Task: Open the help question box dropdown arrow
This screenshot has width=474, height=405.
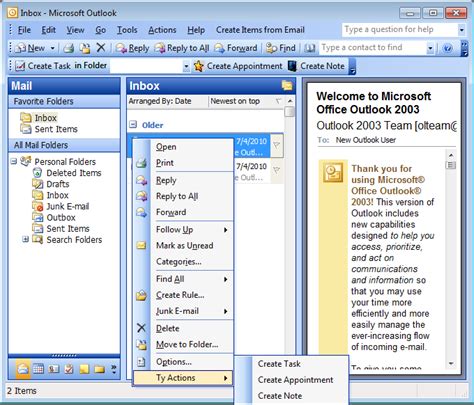Action: pyautogui.click(x=462, y=30)
